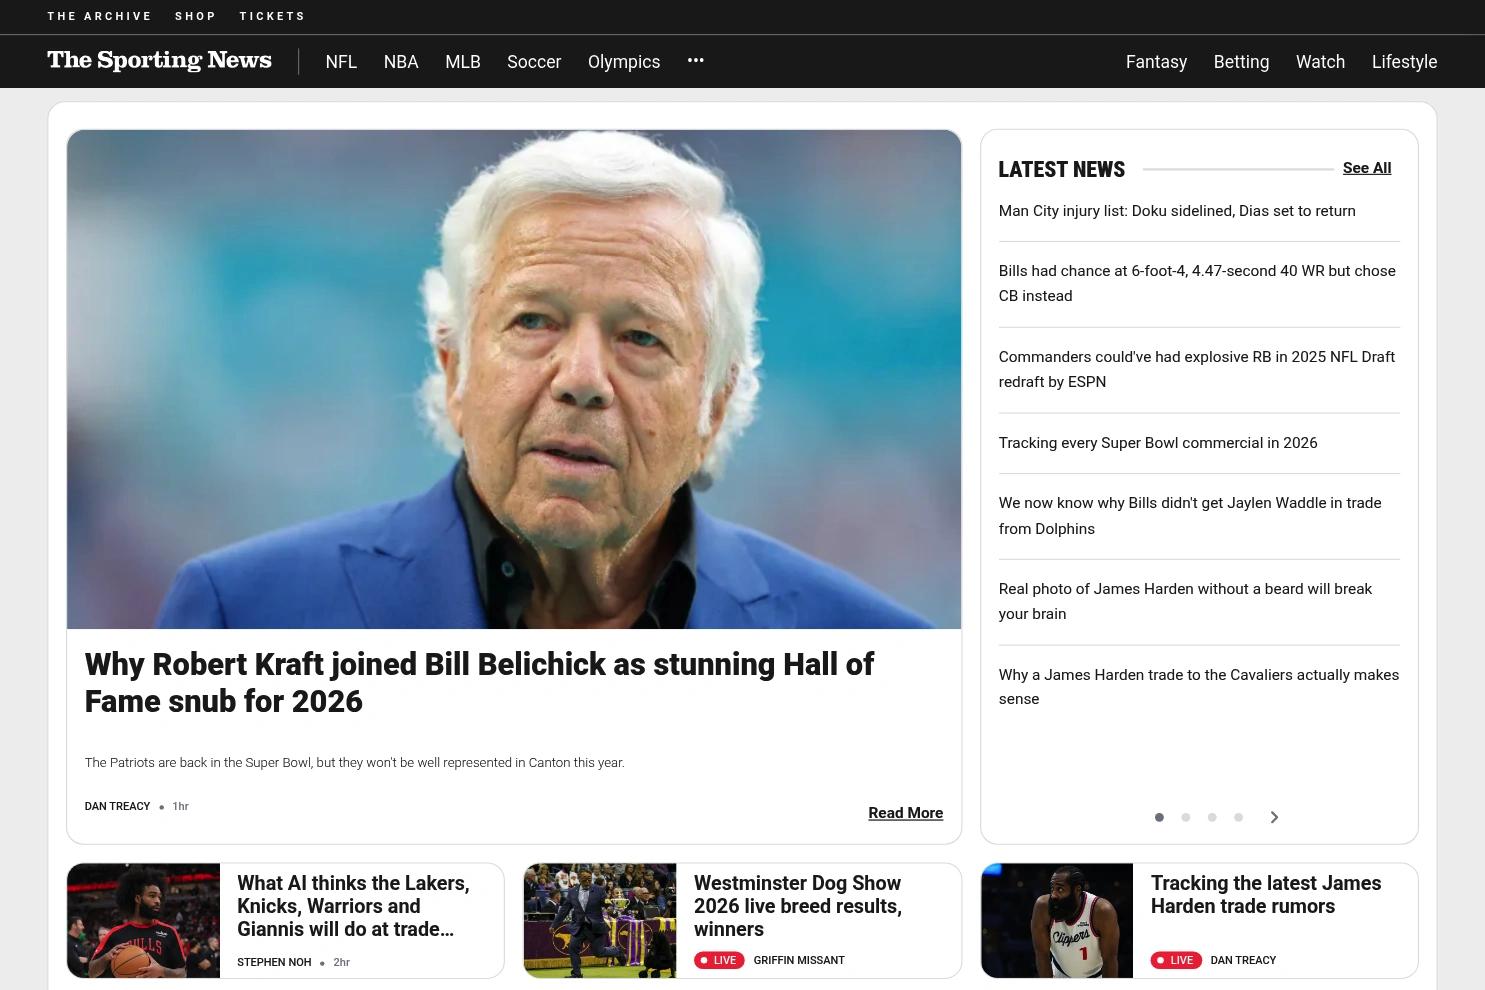Click LIVE badge on Harden rumors card

1176,960
